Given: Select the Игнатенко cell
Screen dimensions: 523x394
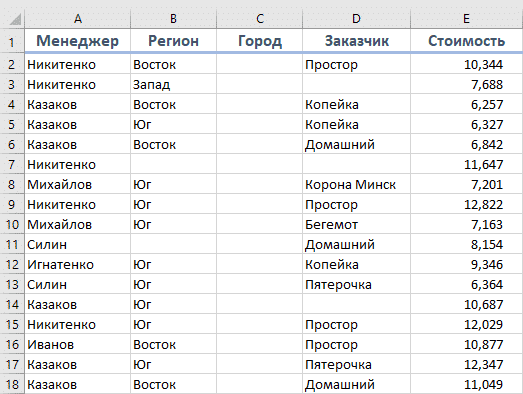Looking at the screenshot, I should tap(77, 264).
